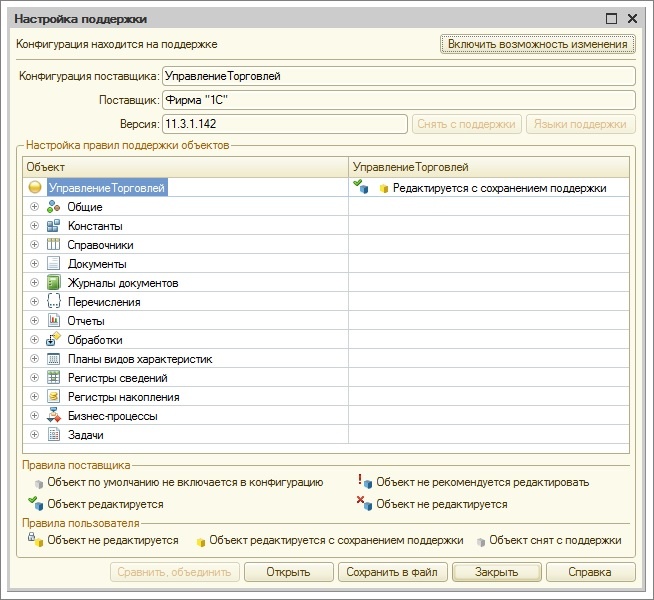Click the 'Снять с поддержки' button
Viewport: 654px width, 600px height.
(x=467, y=124)
